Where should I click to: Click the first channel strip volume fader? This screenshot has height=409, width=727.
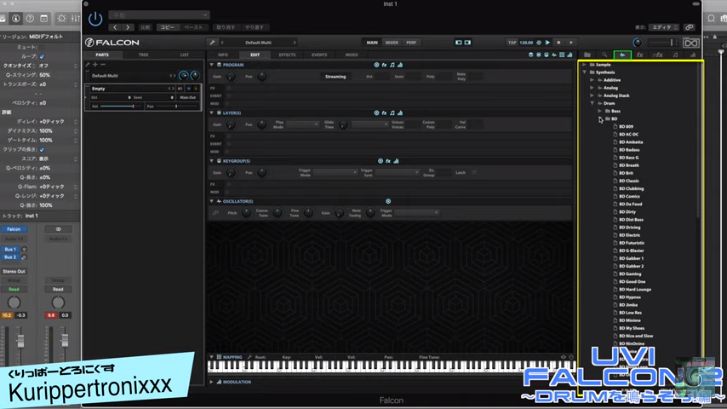20,341
